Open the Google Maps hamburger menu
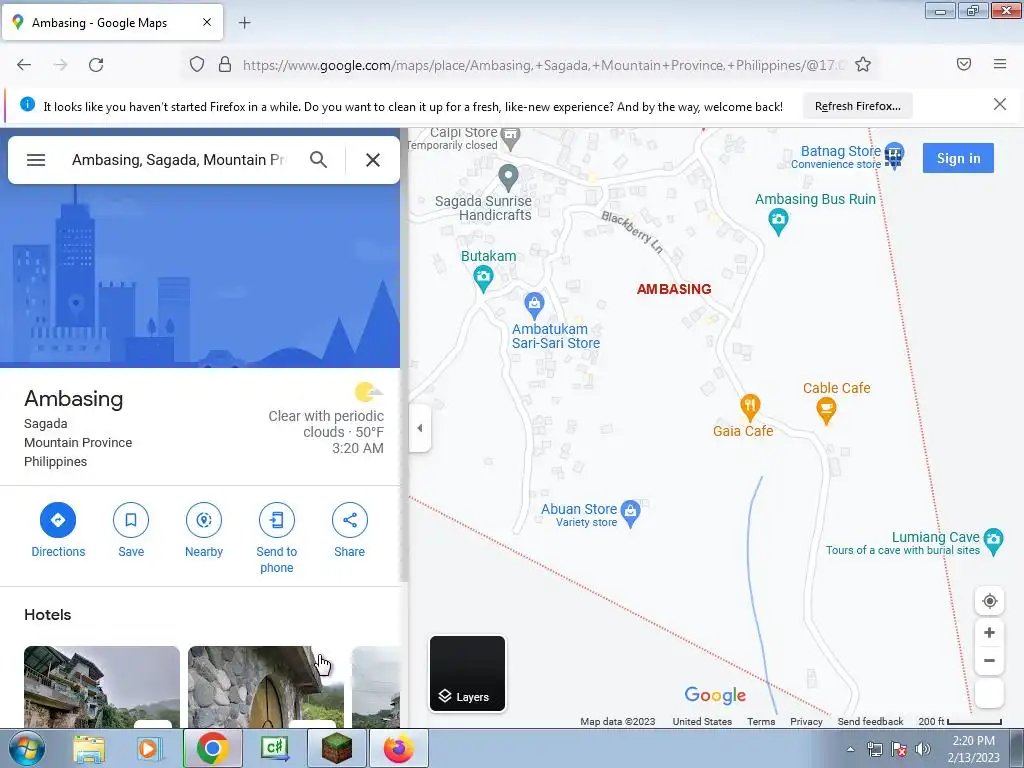This screenshot has height=768, width=1024. click(36, 160)
